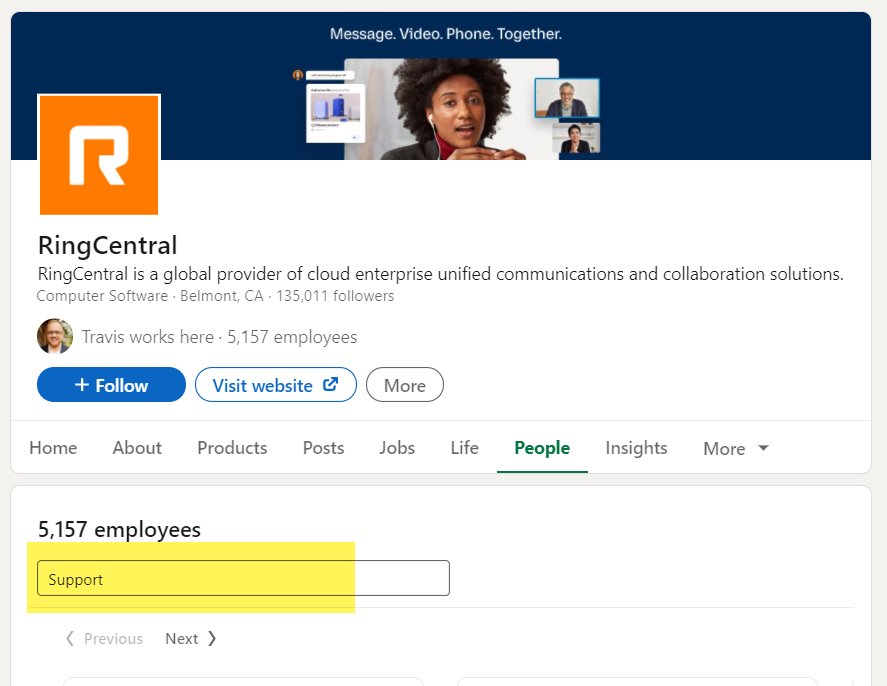The width and height of the screenshot is (887, 686).
Task: Click the Visit website button
Action: point(275,385)
